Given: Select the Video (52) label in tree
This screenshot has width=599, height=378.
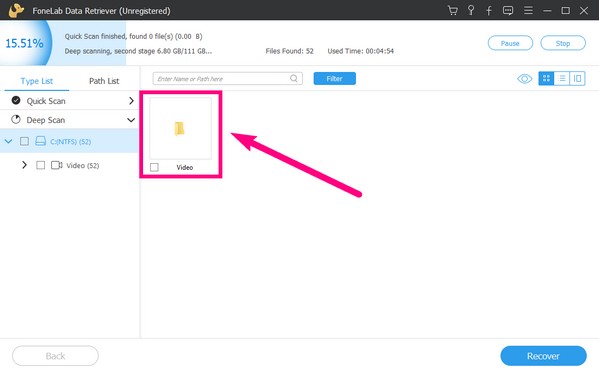Looking at the screenshot, I should (x=83, y=165).
